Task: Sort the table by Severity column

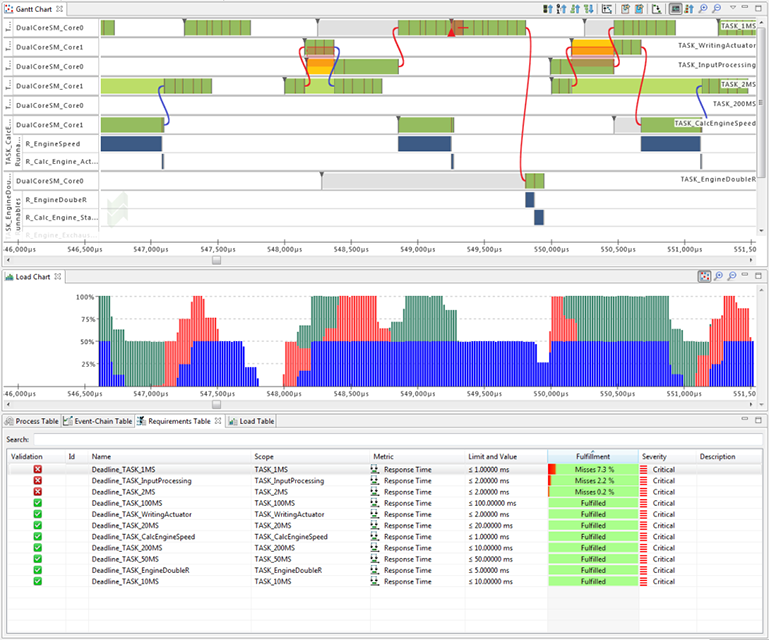Action: (x=654, y=456)
